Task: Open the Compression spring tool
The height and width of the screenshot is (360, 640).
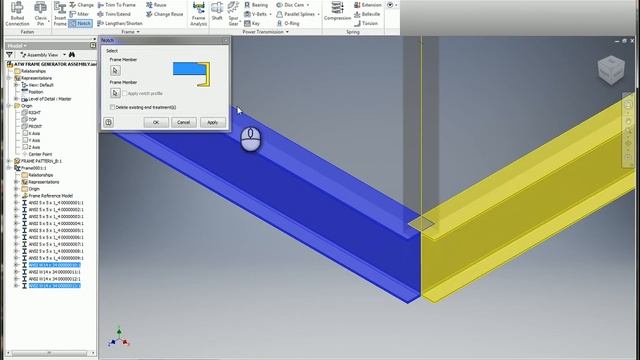Action: 337,11
